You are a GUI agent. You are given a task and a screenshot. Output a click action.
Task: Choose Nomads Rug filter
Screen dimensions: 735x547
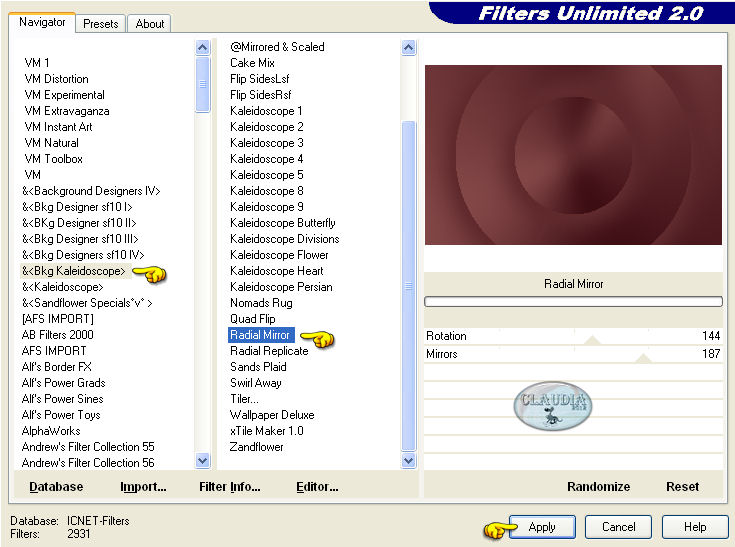(261, 303)
